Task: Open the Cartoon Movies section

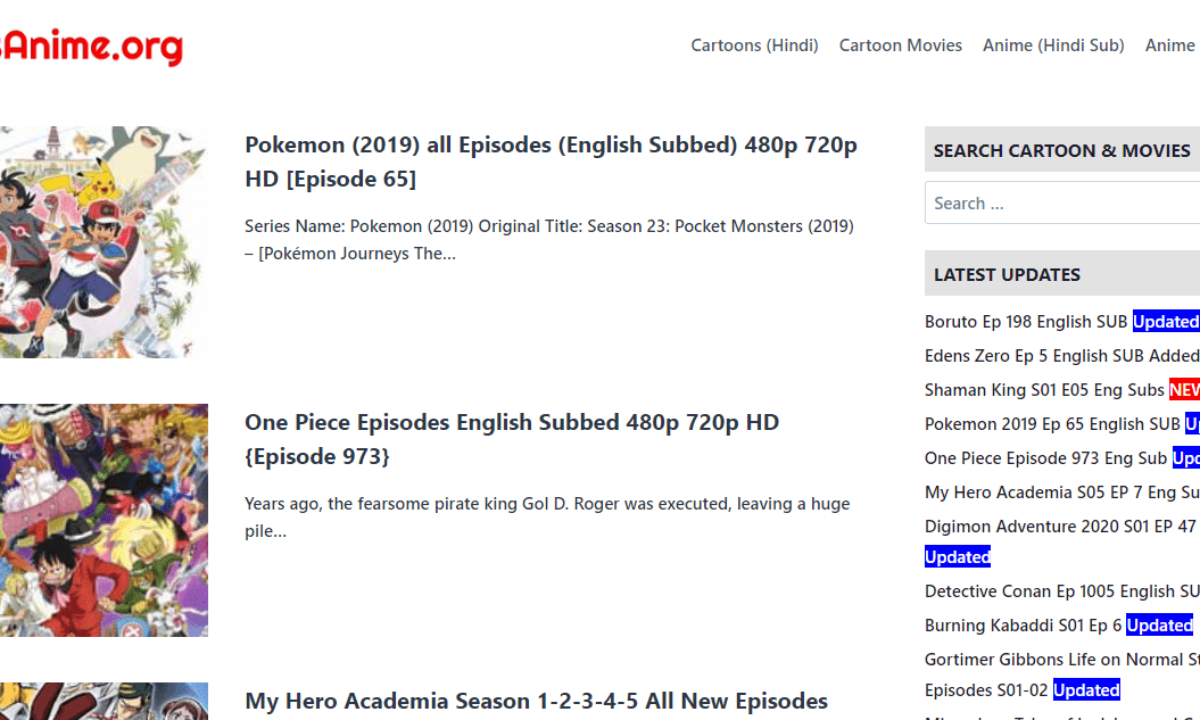Action: pyautogui.click(x=900, y=45)
